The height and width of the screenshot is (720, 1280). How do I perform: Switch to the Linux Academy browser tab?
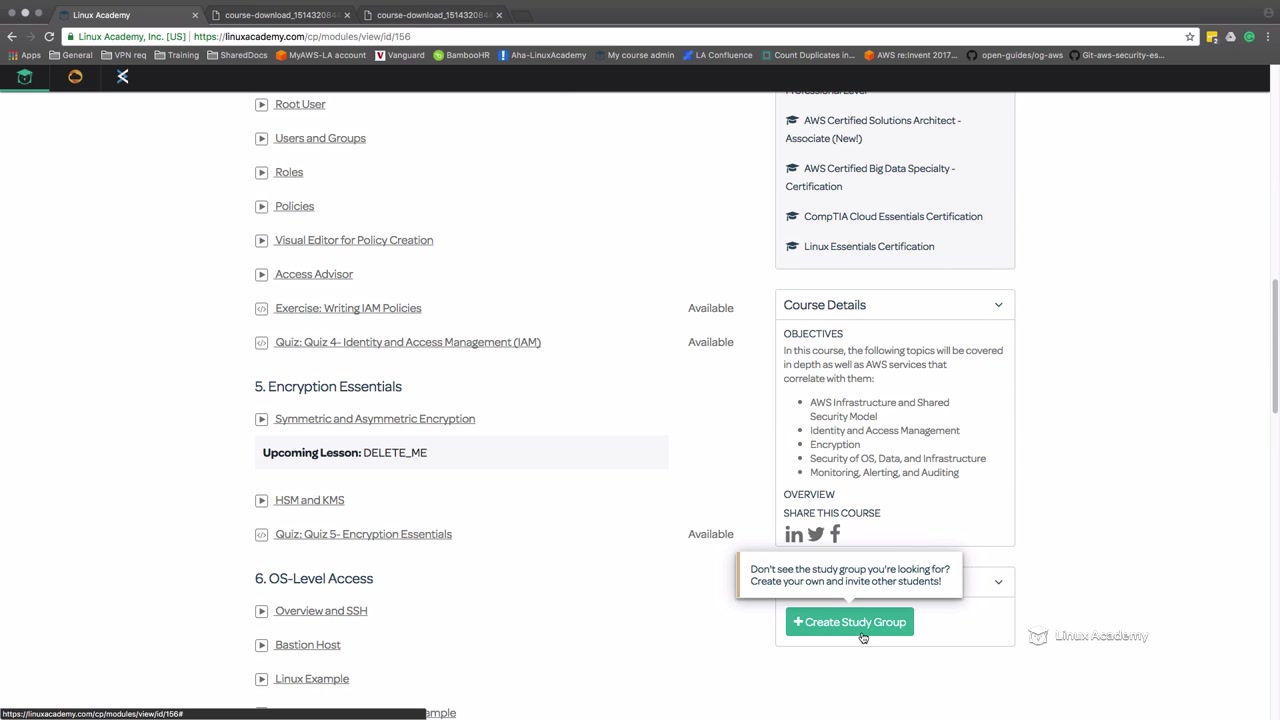[126, 15]
